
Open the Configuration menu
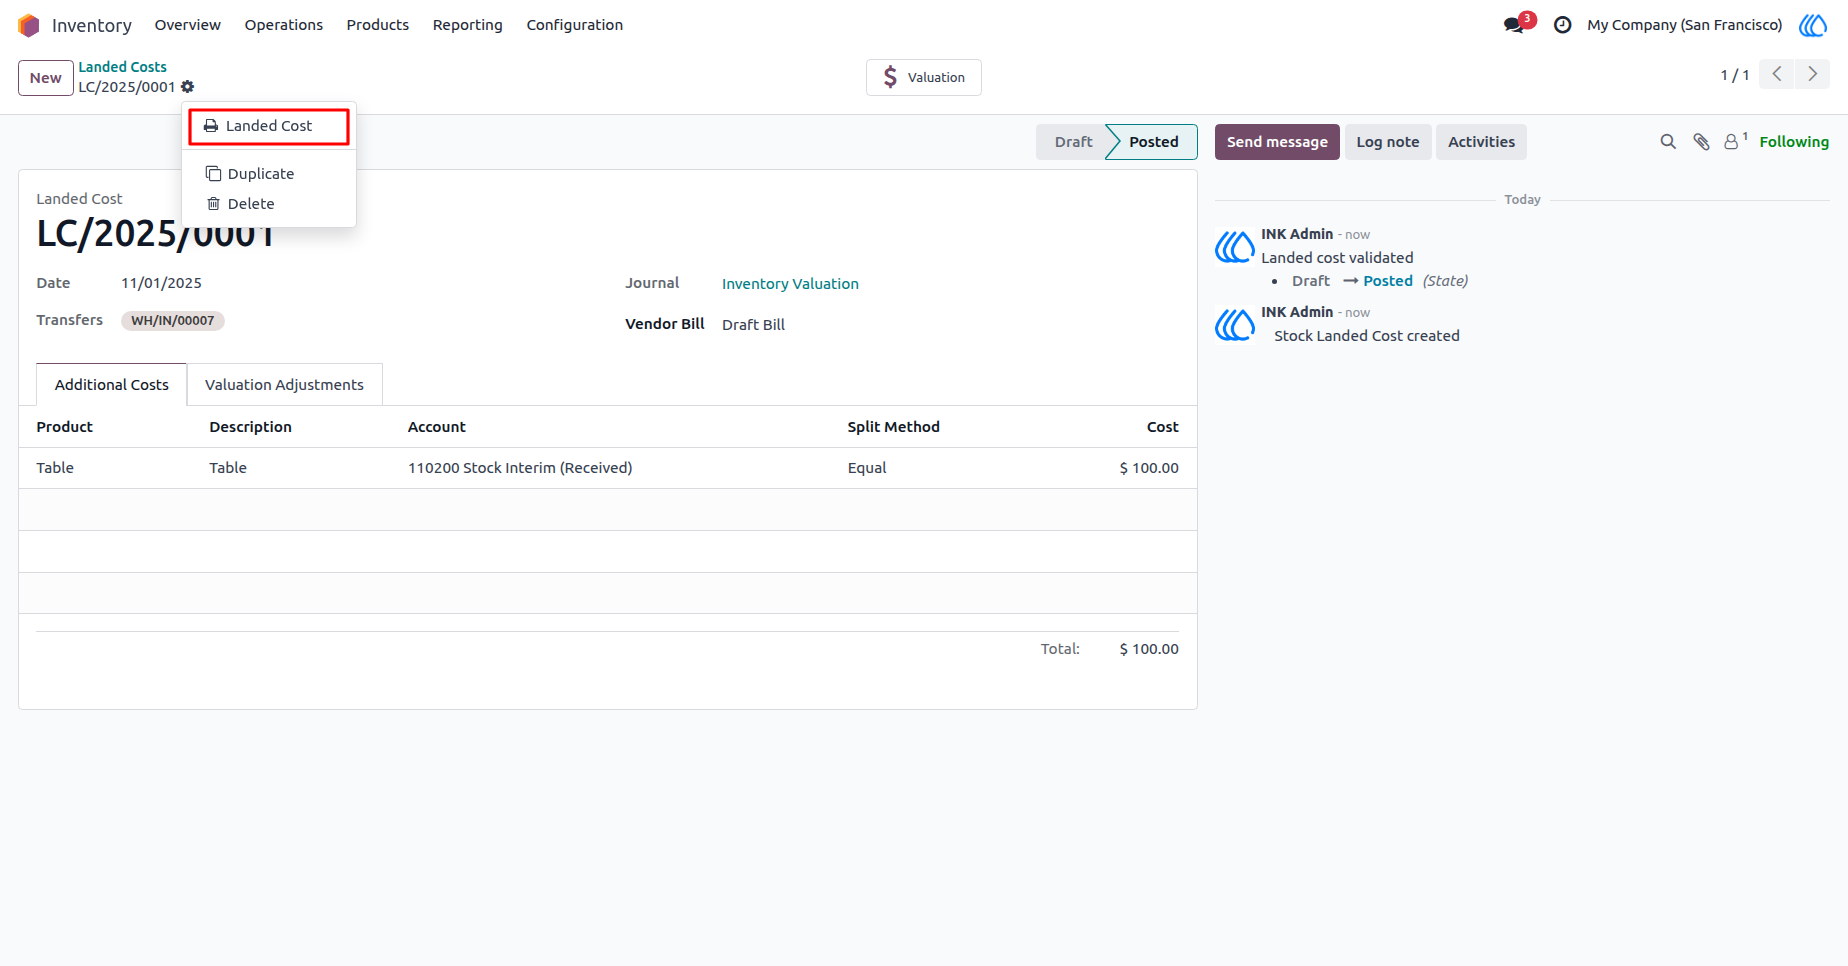(575, 25)
